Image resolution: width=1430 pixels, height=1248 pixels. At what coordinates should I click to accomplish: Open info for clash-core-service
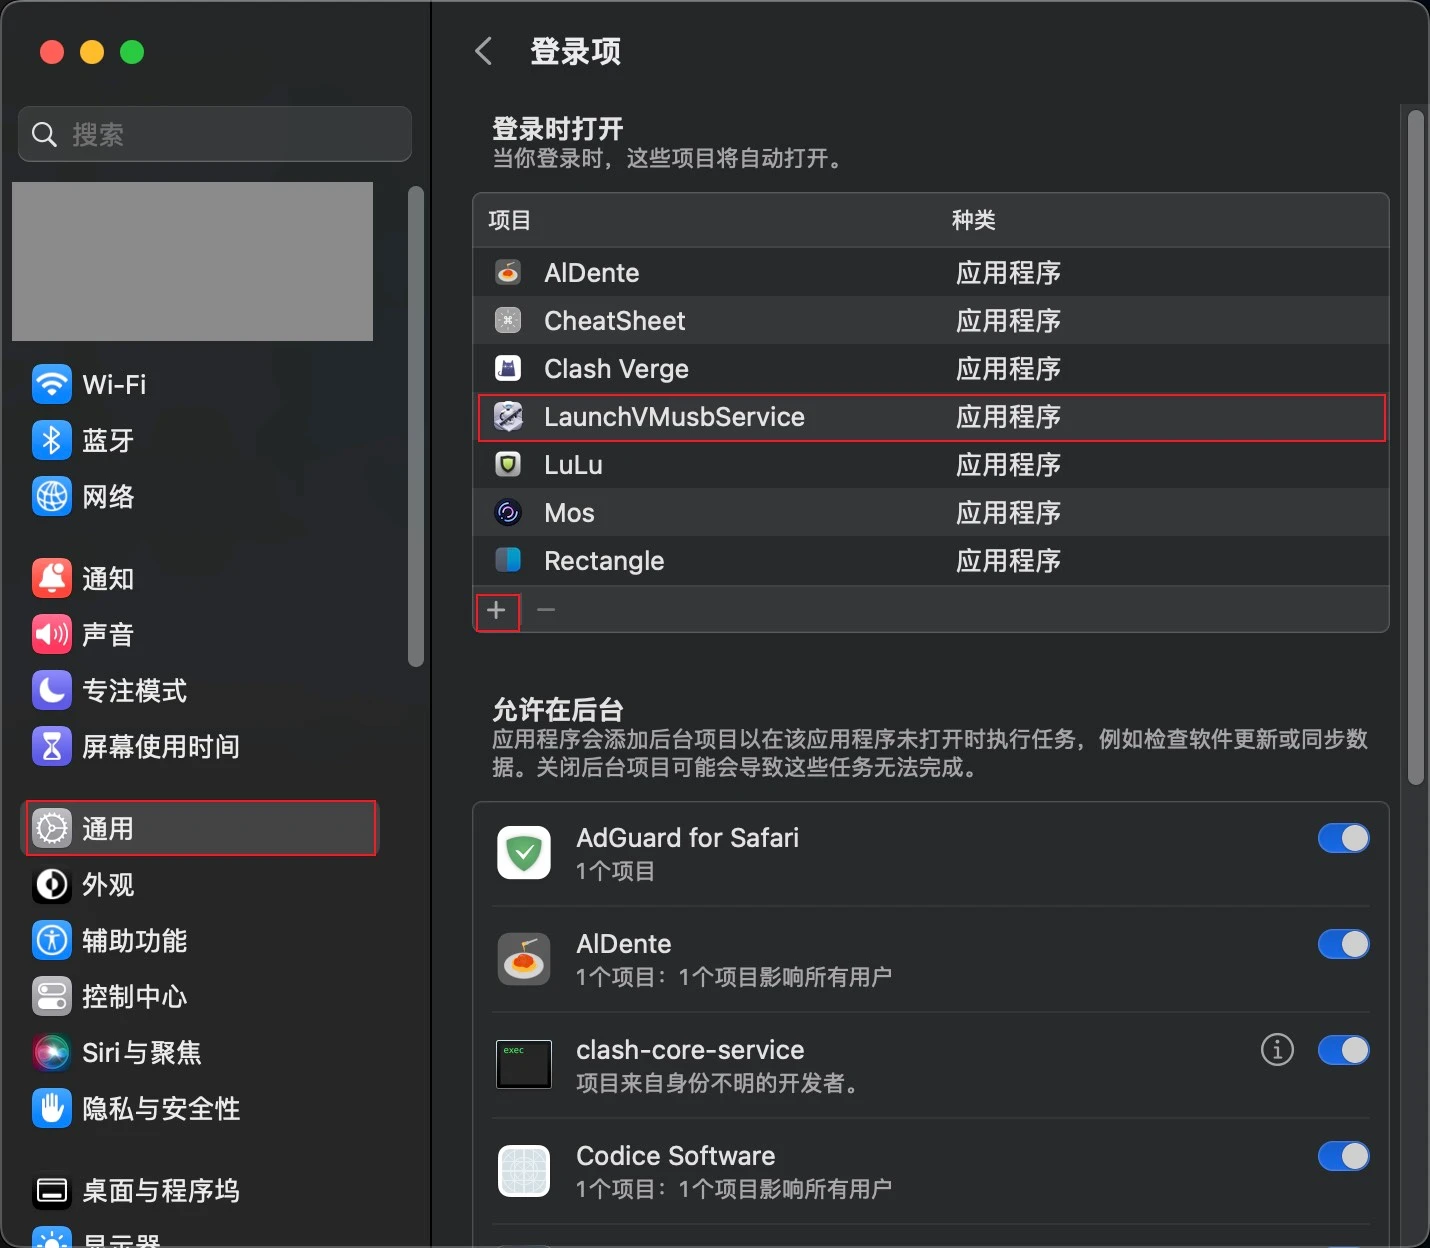1277,1050
